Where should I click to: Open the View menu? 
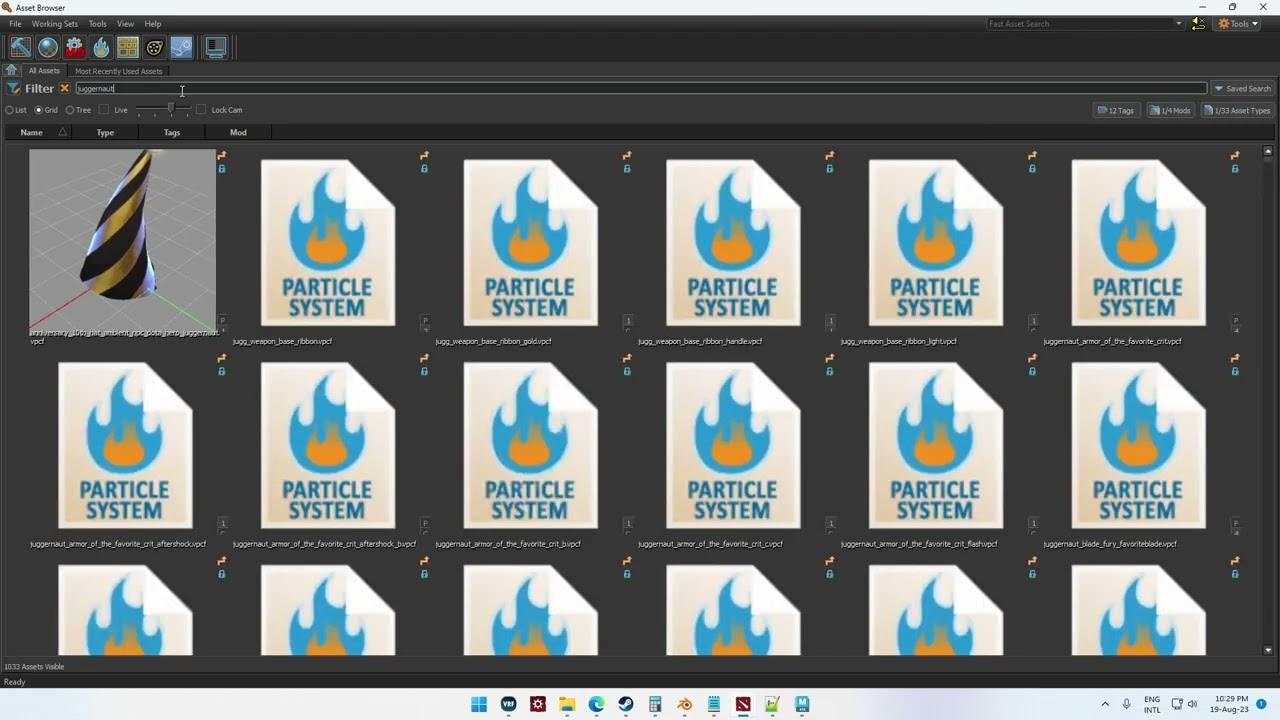pyautogui.click(x=125, y=23)
